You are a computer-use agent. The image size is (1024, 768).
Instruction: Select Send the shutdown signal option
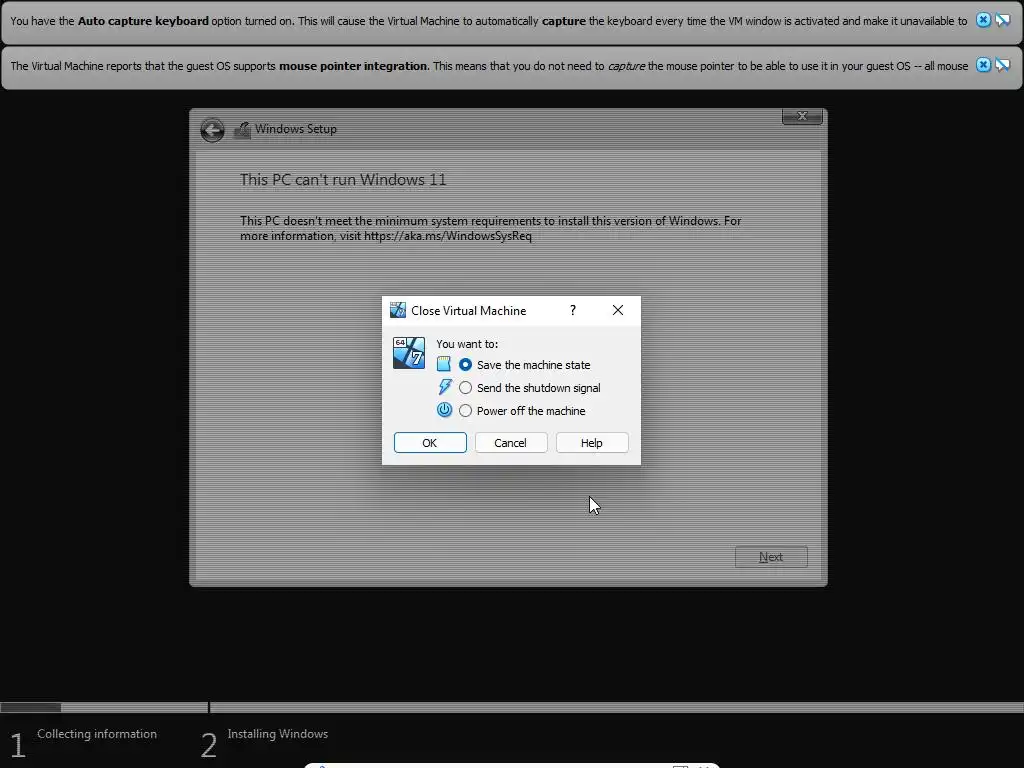tap(465, 388)
